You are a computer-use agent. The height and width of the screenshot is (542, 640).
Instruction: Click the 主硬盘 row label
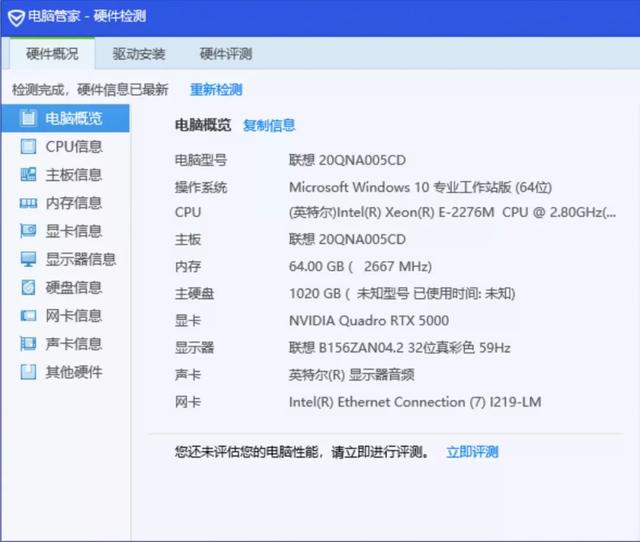tap(194, 293)
